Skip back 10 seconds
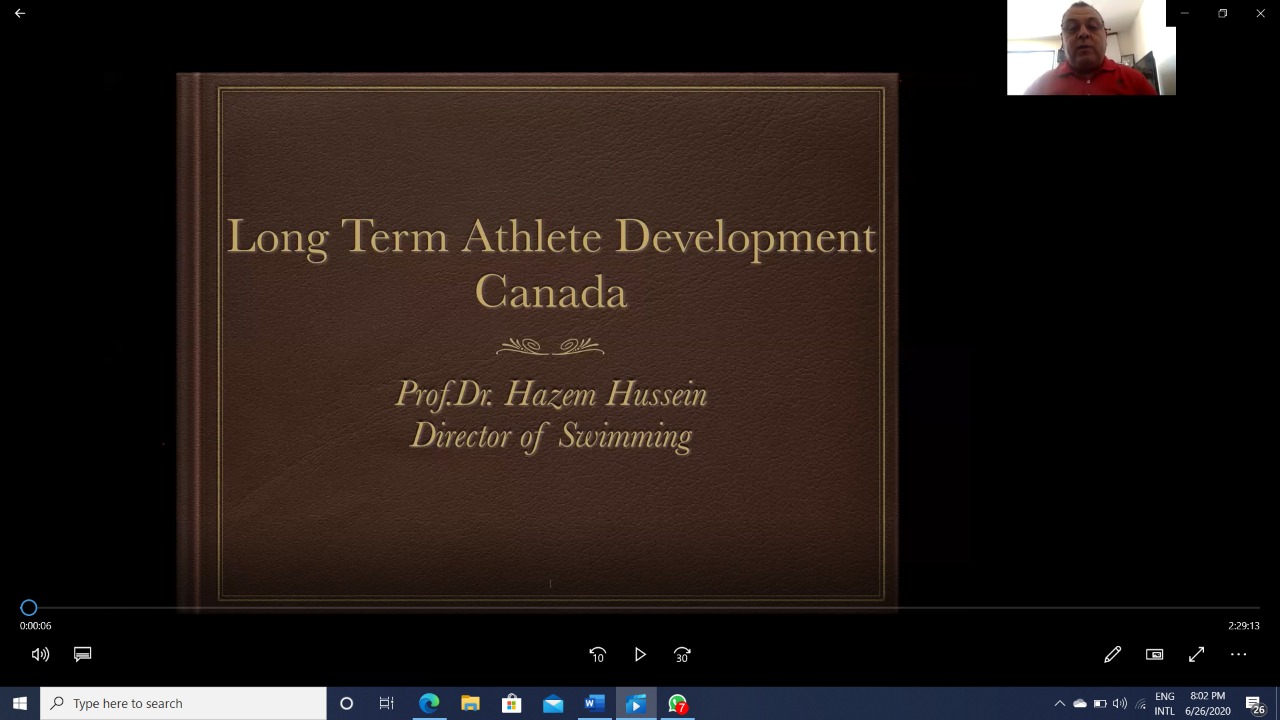This screenshot has width=1280, height=720. click(x=597, y=654)
